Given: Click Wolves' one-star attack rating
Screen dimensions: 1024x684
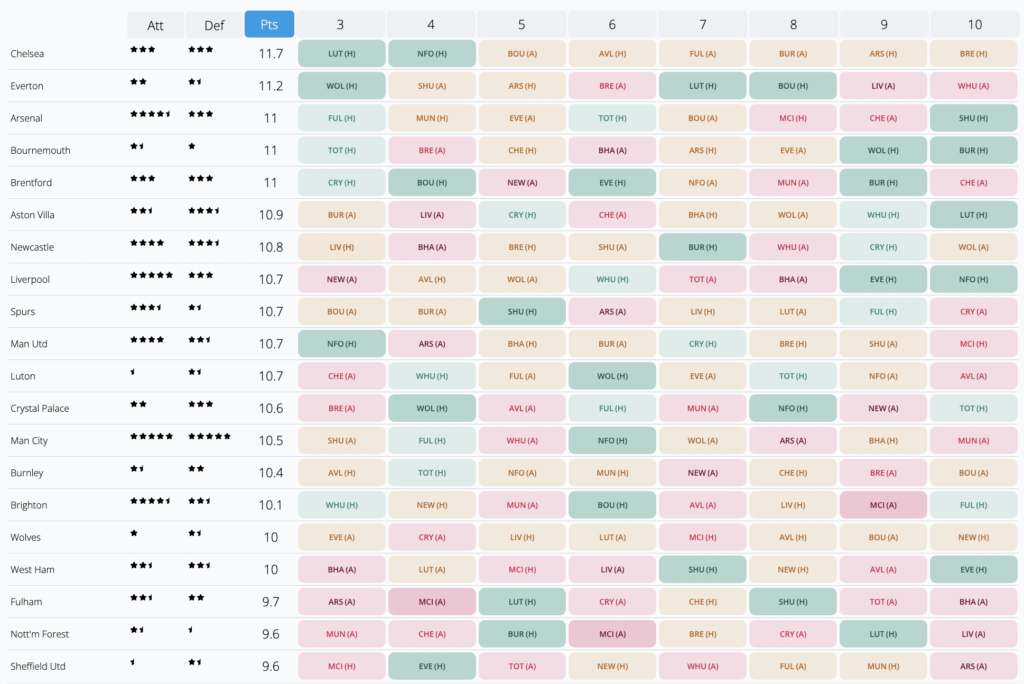Looking at the screenshot, I should point(134,534).
